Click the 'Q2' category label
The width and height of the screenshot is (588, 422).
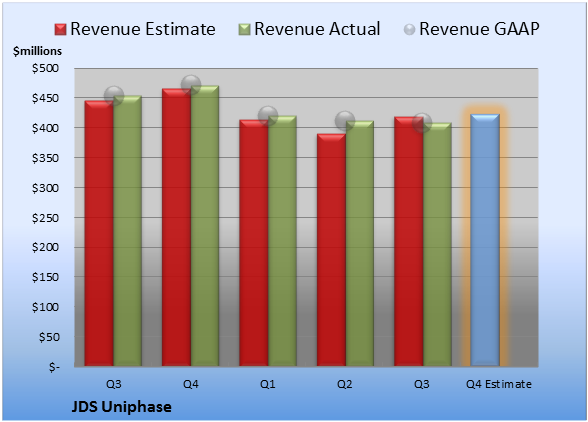tap(345, 384)
